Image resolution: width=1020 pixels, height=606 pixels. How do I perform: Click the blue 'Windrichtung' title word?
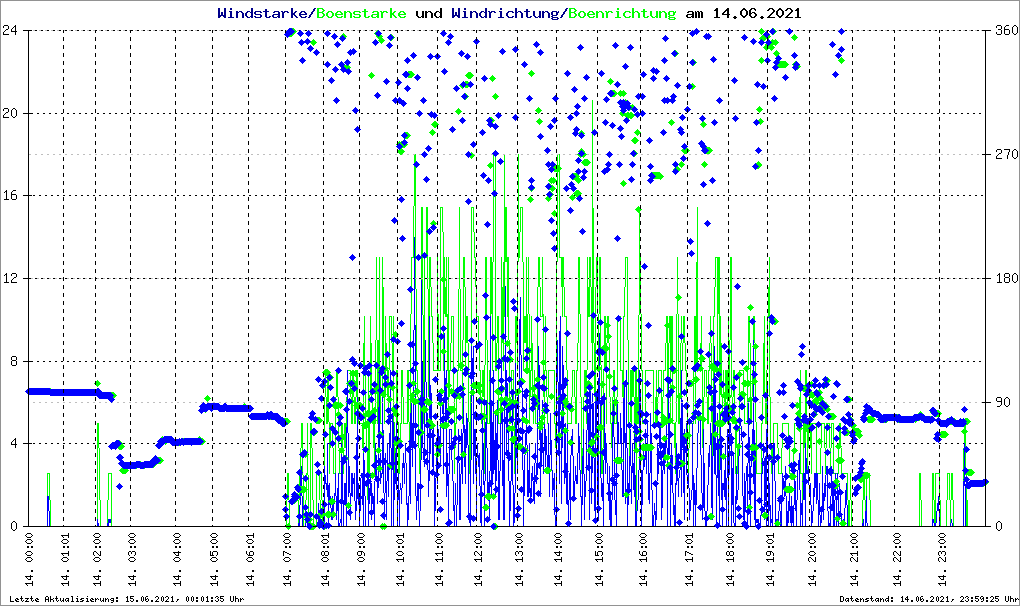tap(505, 13)
